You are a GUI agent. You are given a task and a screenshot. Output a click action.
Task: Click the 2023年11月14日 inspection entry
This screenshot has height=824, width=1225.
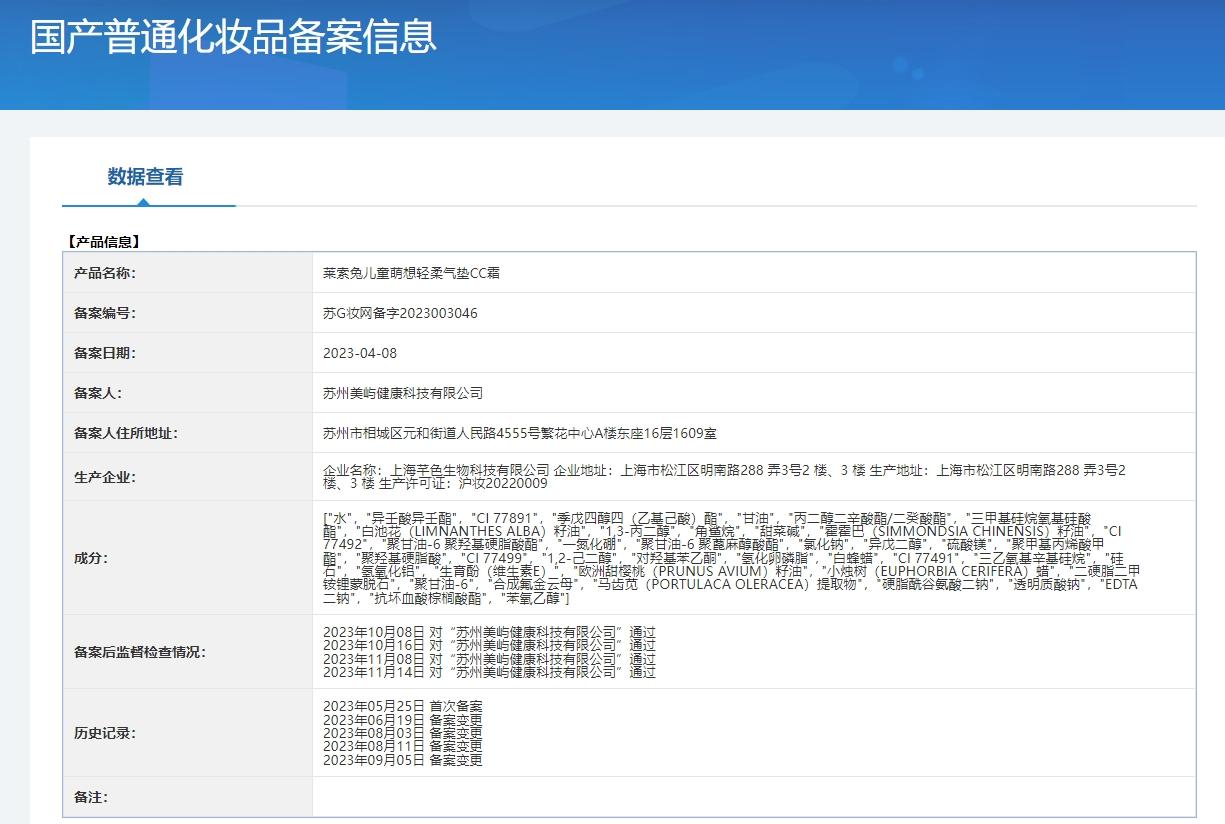pos(489,673)
